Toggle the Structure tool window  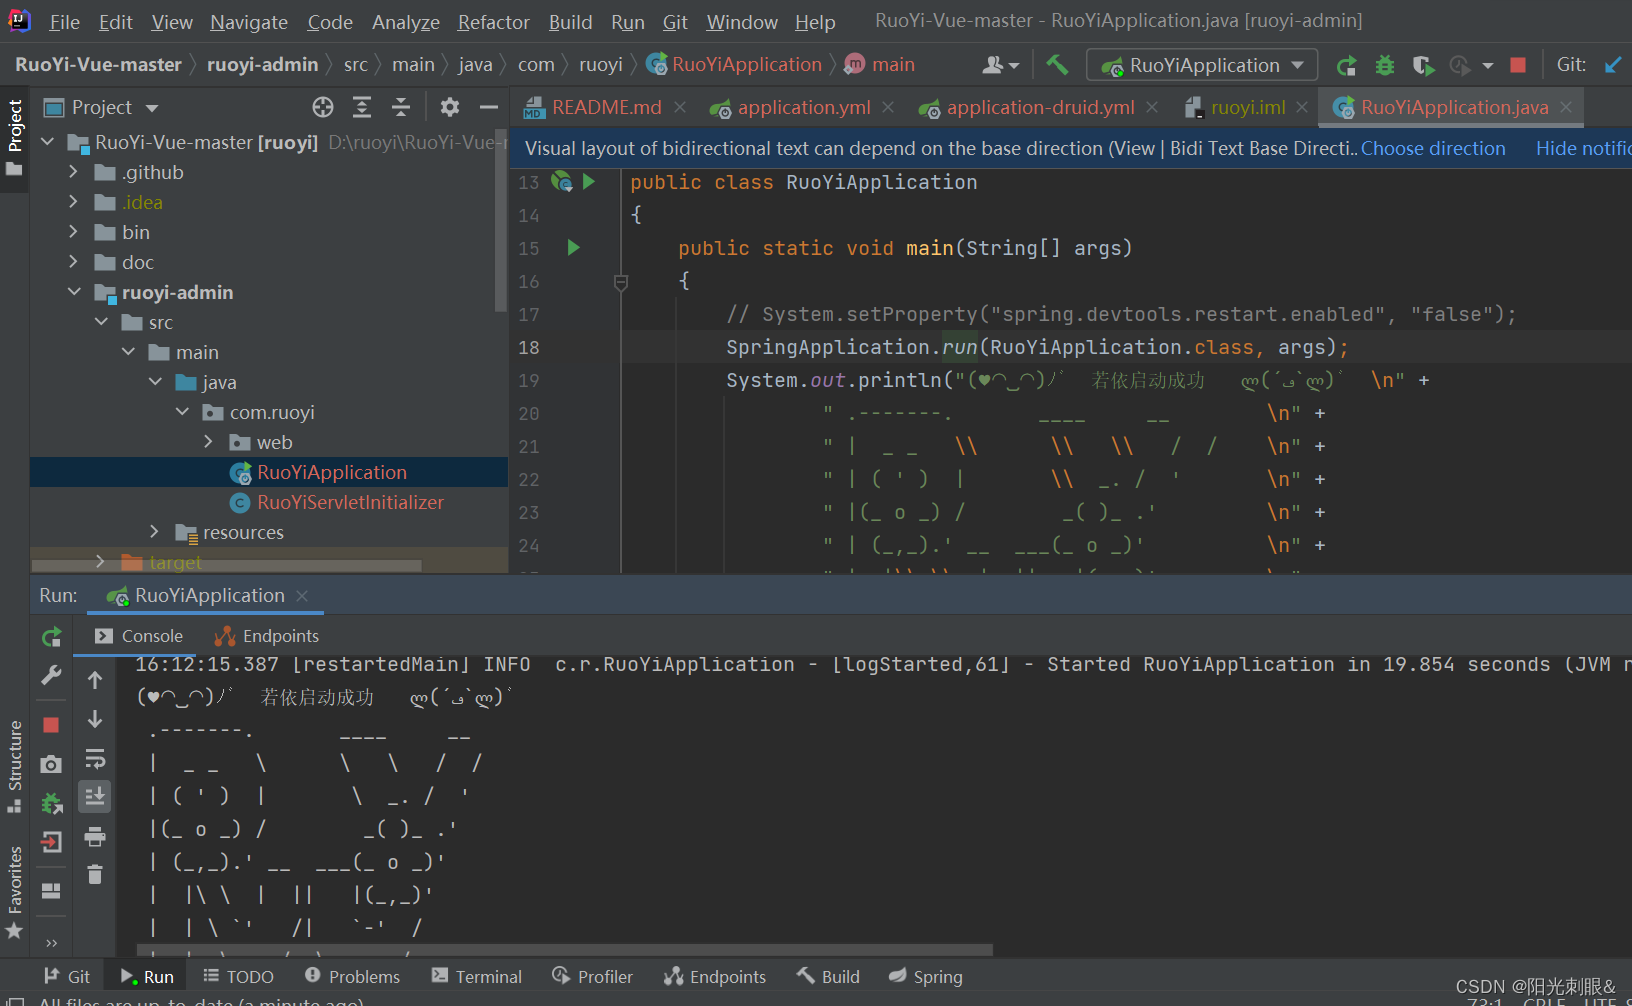14,767
